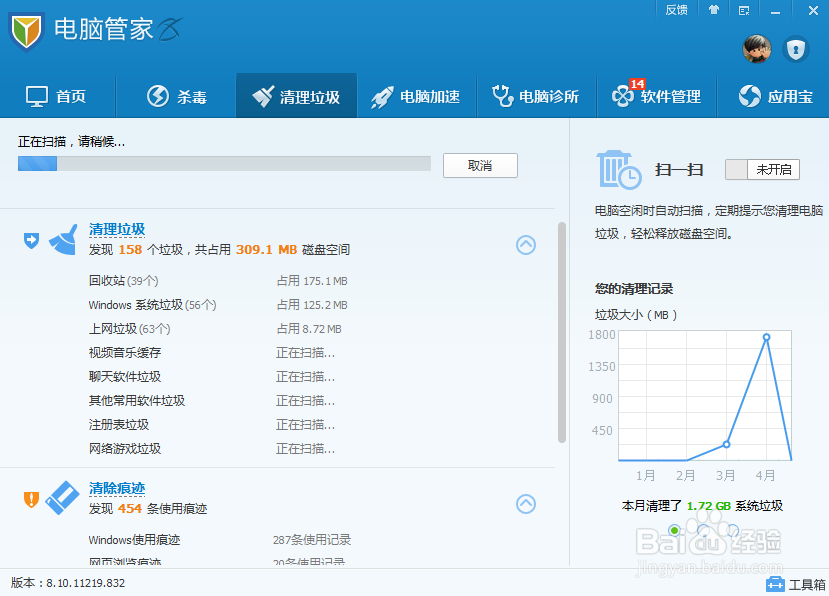Select the 视频音乐缓存 row
The height and width of the screenshot is (596, 829).
[211, 353]
